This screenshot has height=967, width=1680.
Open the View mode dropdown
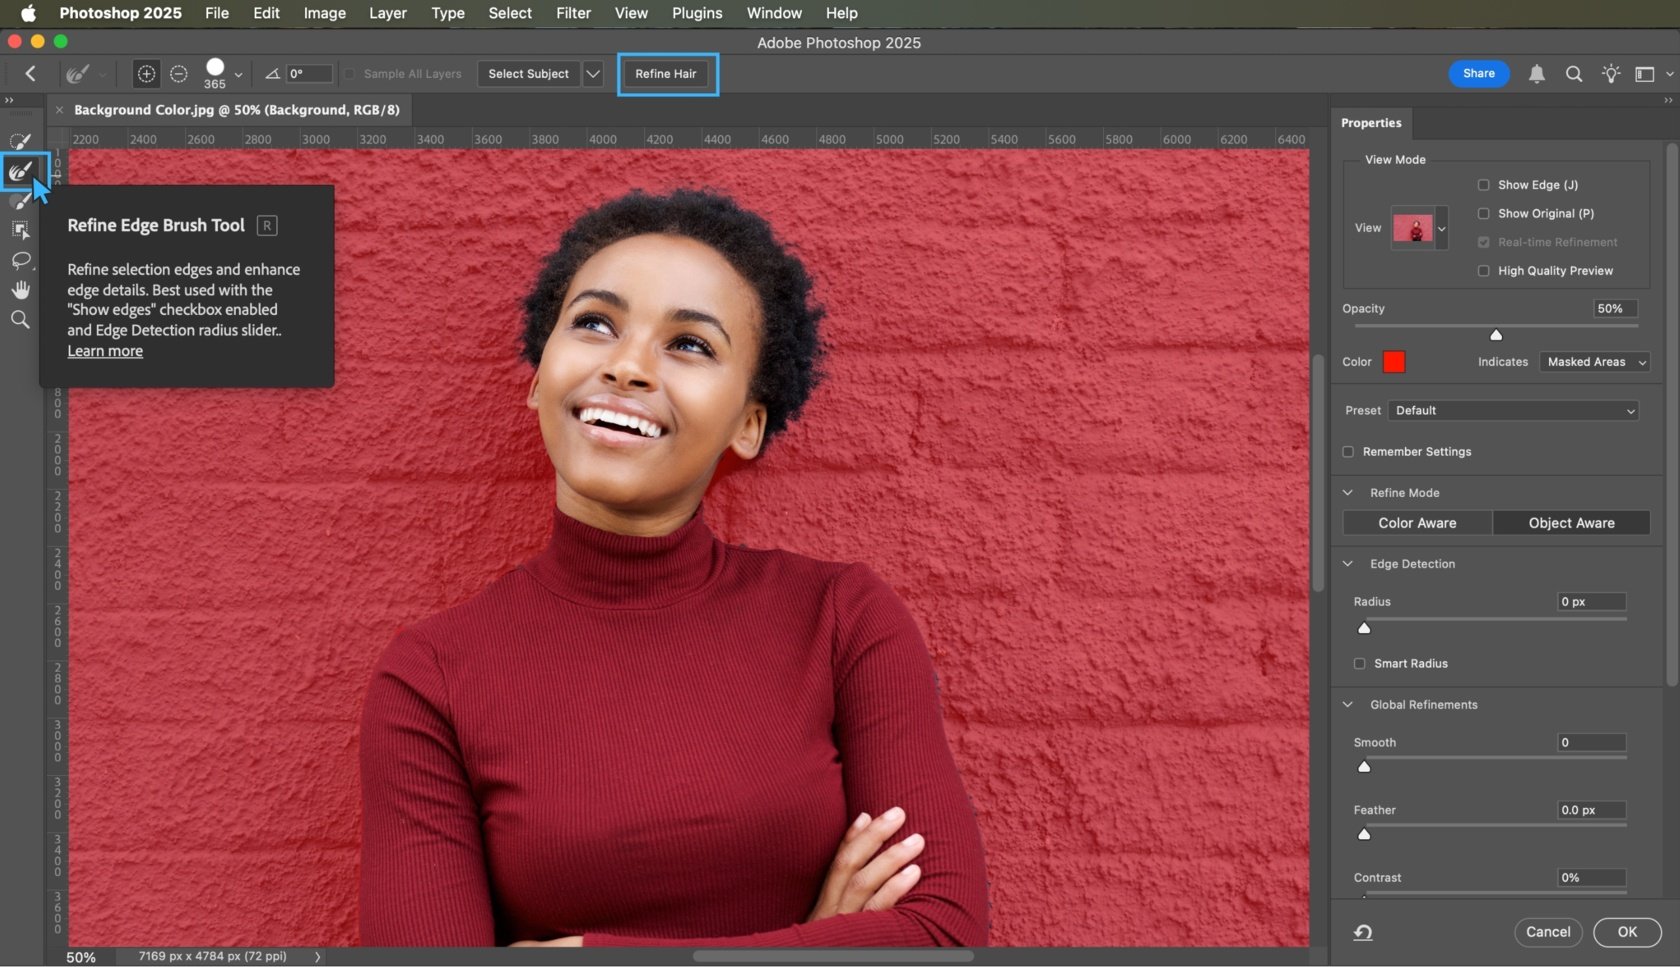coord(1441,228)
